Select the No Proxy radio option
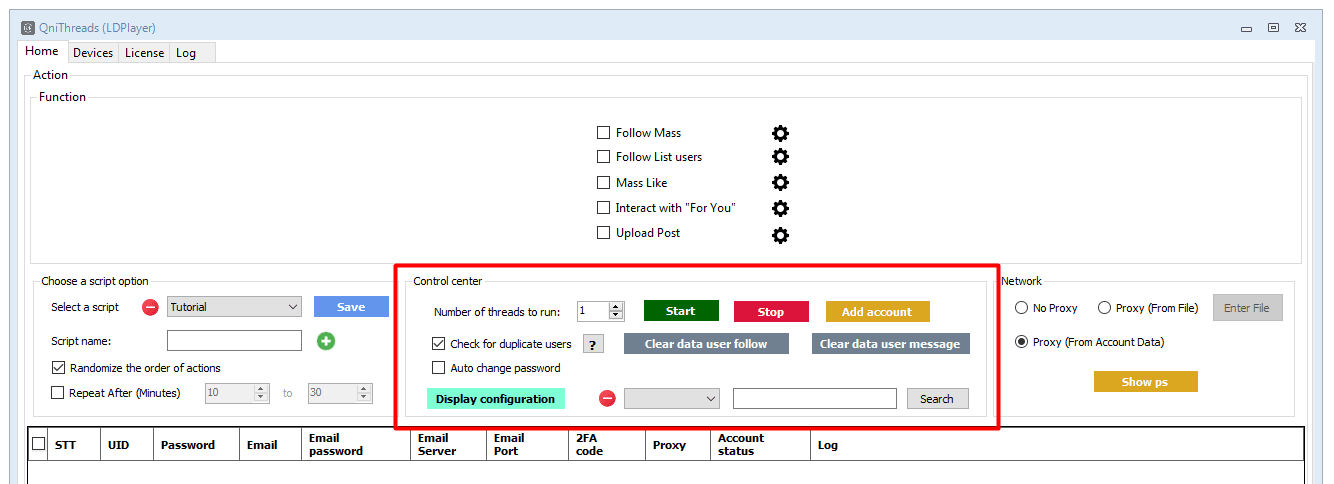Image resolution: width=1334 pixels, height=484 pixels. pyautogui.click(x=1022, y=308)
